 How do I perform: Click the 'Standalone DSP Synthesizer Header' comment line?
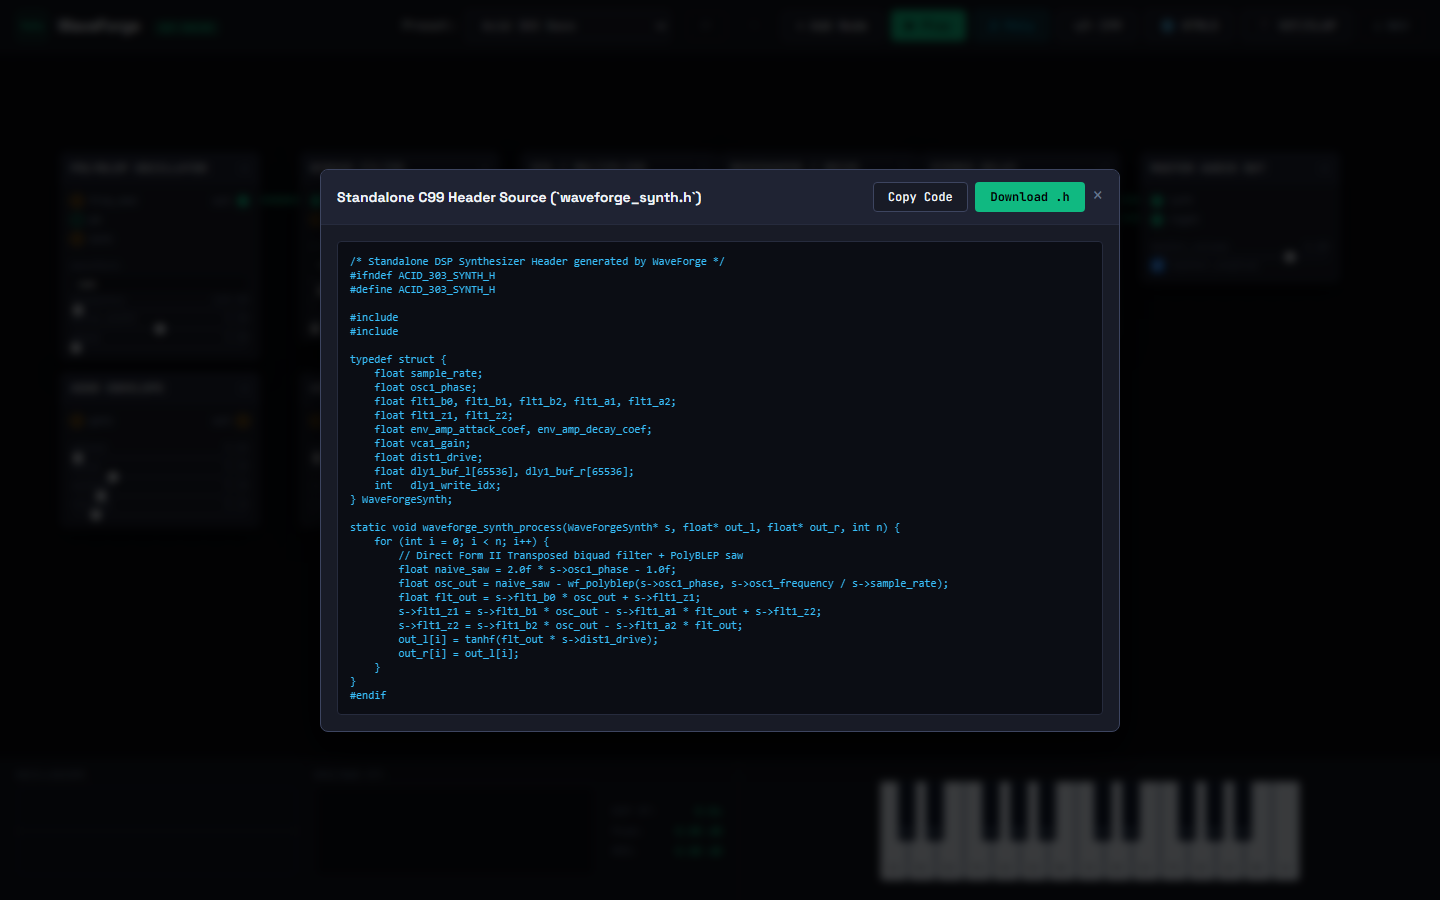[x=537, y=262]
